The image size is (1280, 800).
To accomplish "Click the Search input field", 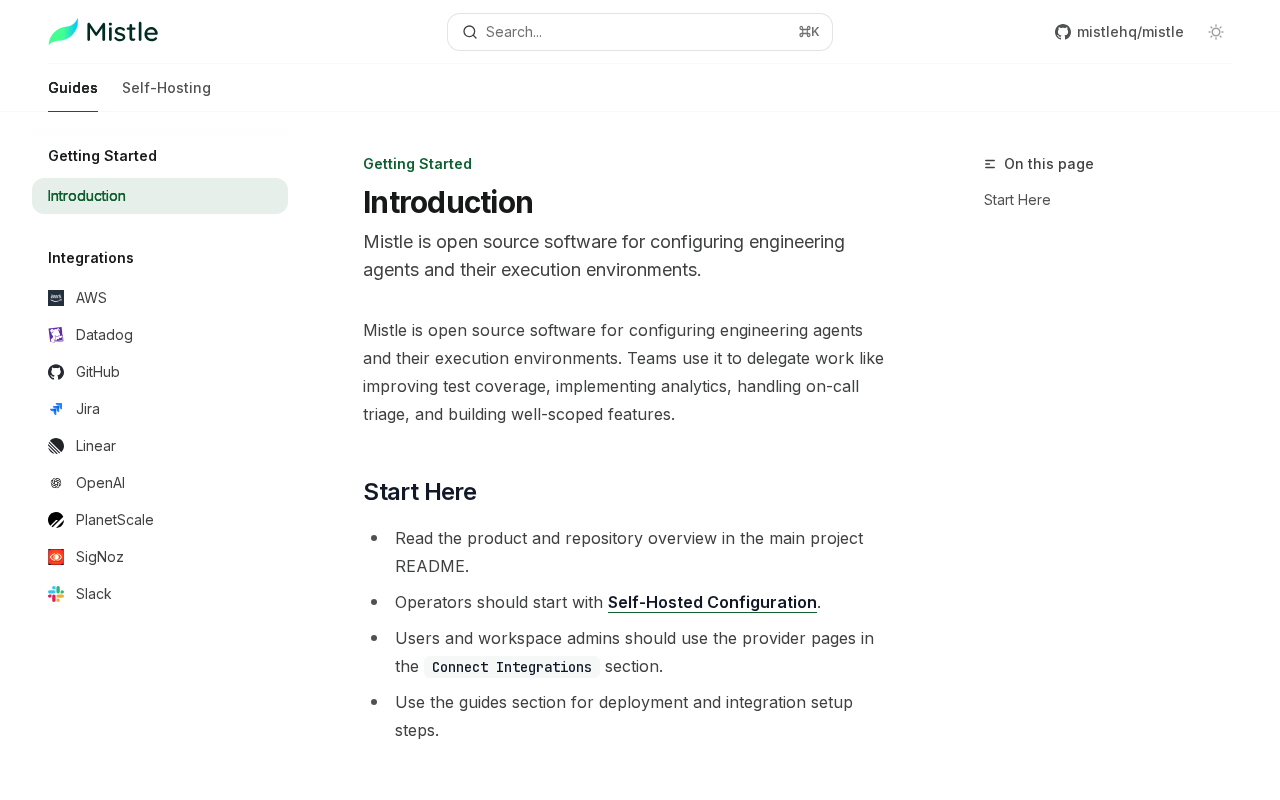I will pyautogui.click(x=640, y=32).
